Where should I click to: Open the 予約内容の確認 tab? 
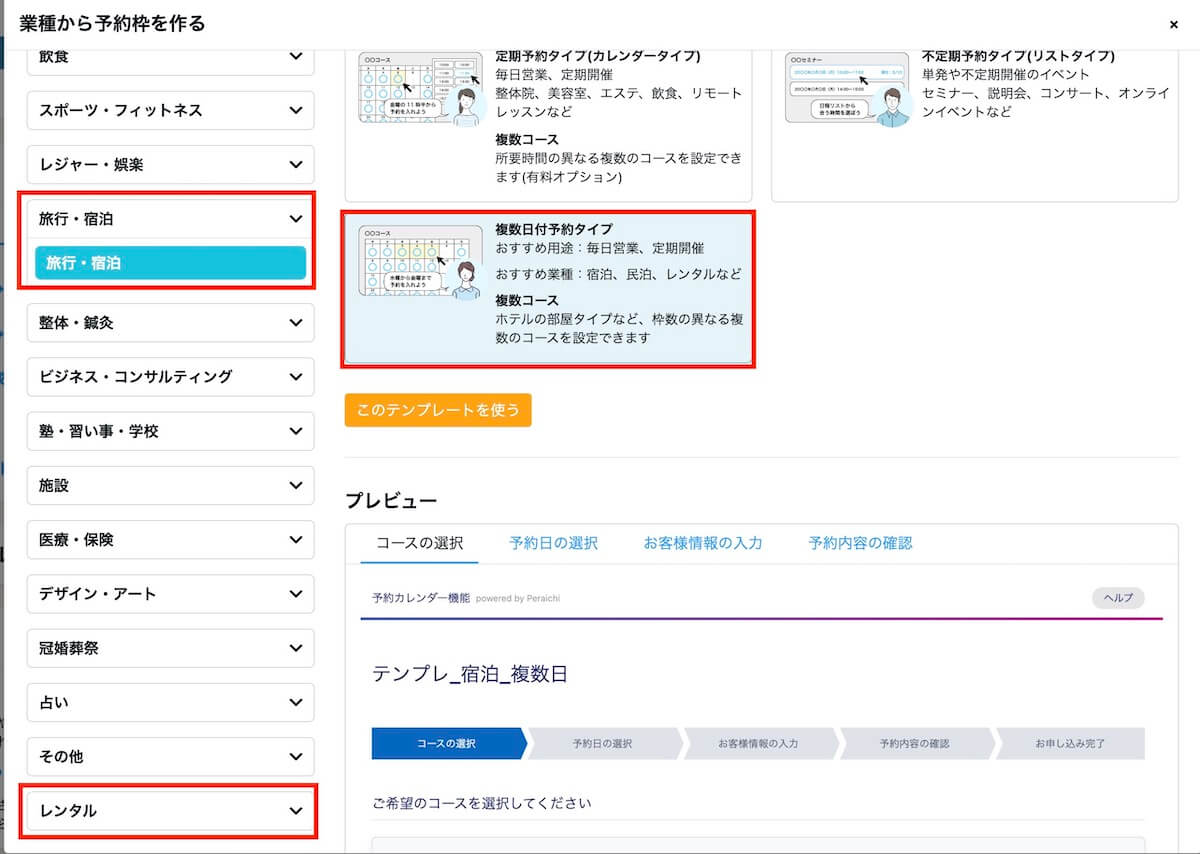coord(860,543)
